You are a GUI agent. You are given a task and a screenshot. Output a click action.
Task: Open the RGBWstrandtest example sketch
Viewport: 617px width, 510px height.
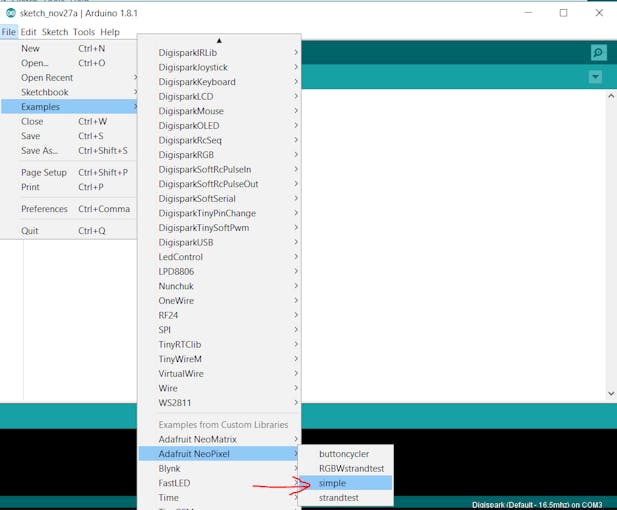(345, 468)
